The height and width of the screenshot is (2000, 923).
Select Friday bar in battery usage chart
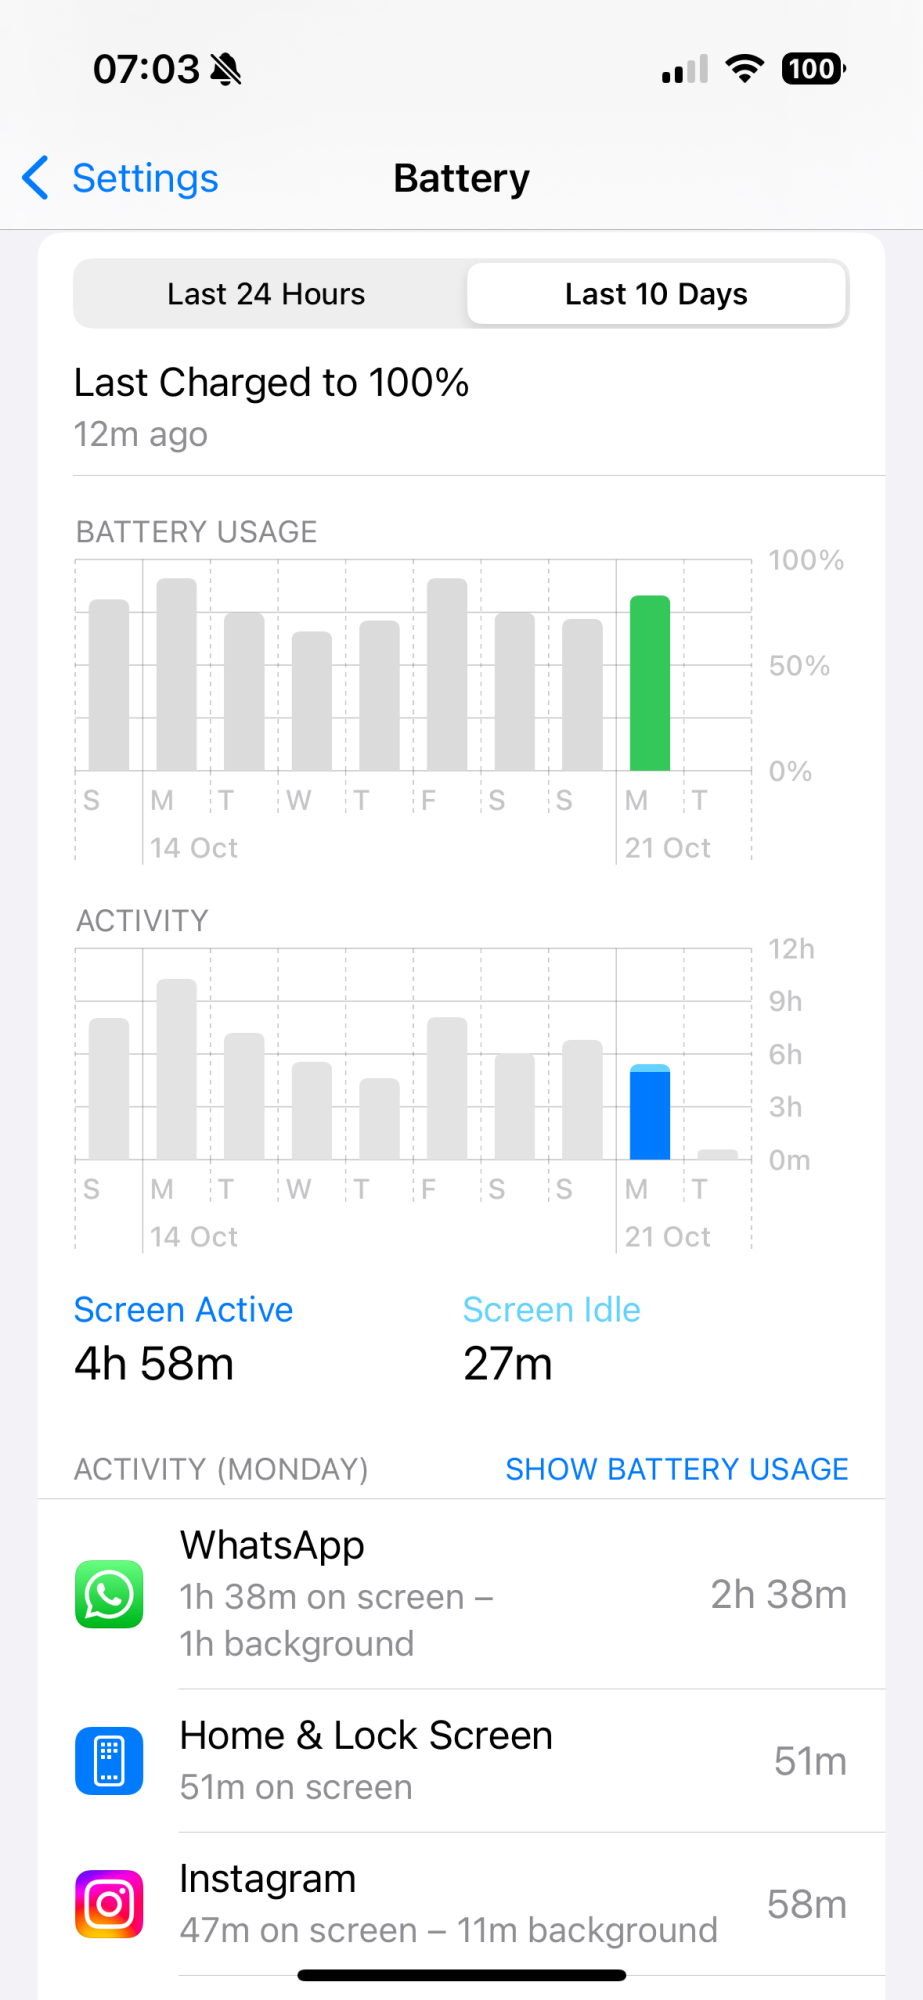click(x=447, y=675)
